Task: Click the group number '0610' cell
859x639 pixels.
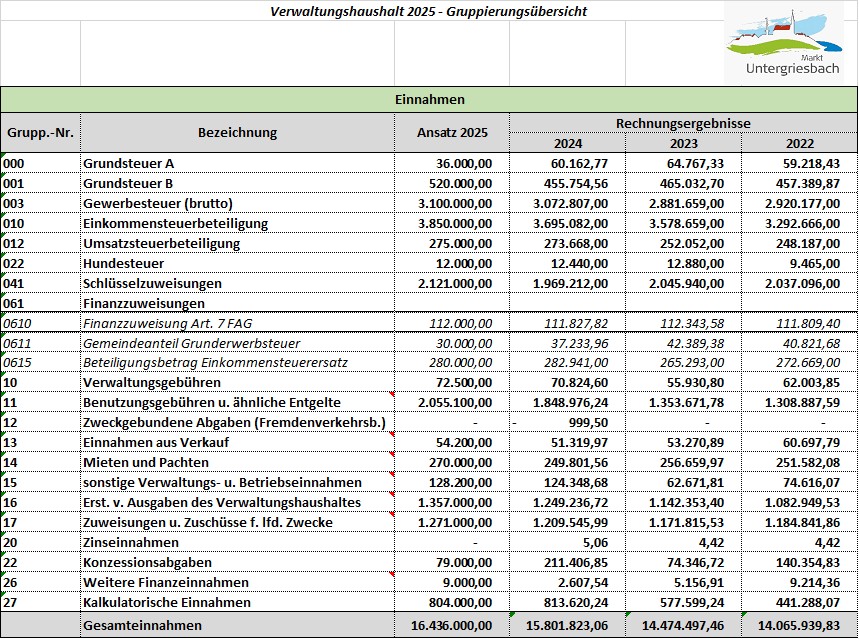Action: [x=41, y=323]
